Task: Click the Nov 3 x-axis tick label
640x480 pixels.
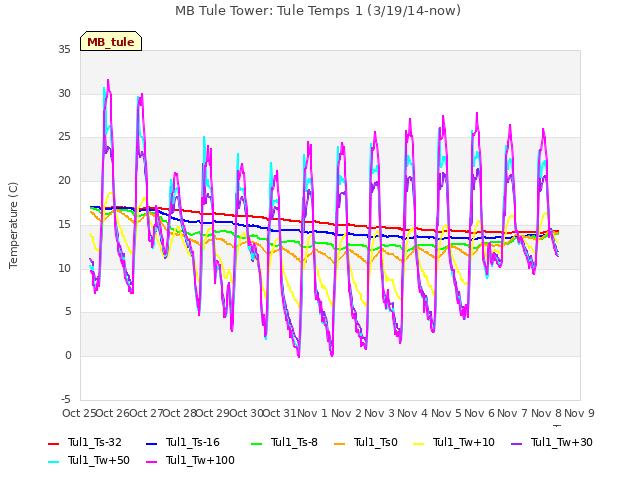Action: 380,413
